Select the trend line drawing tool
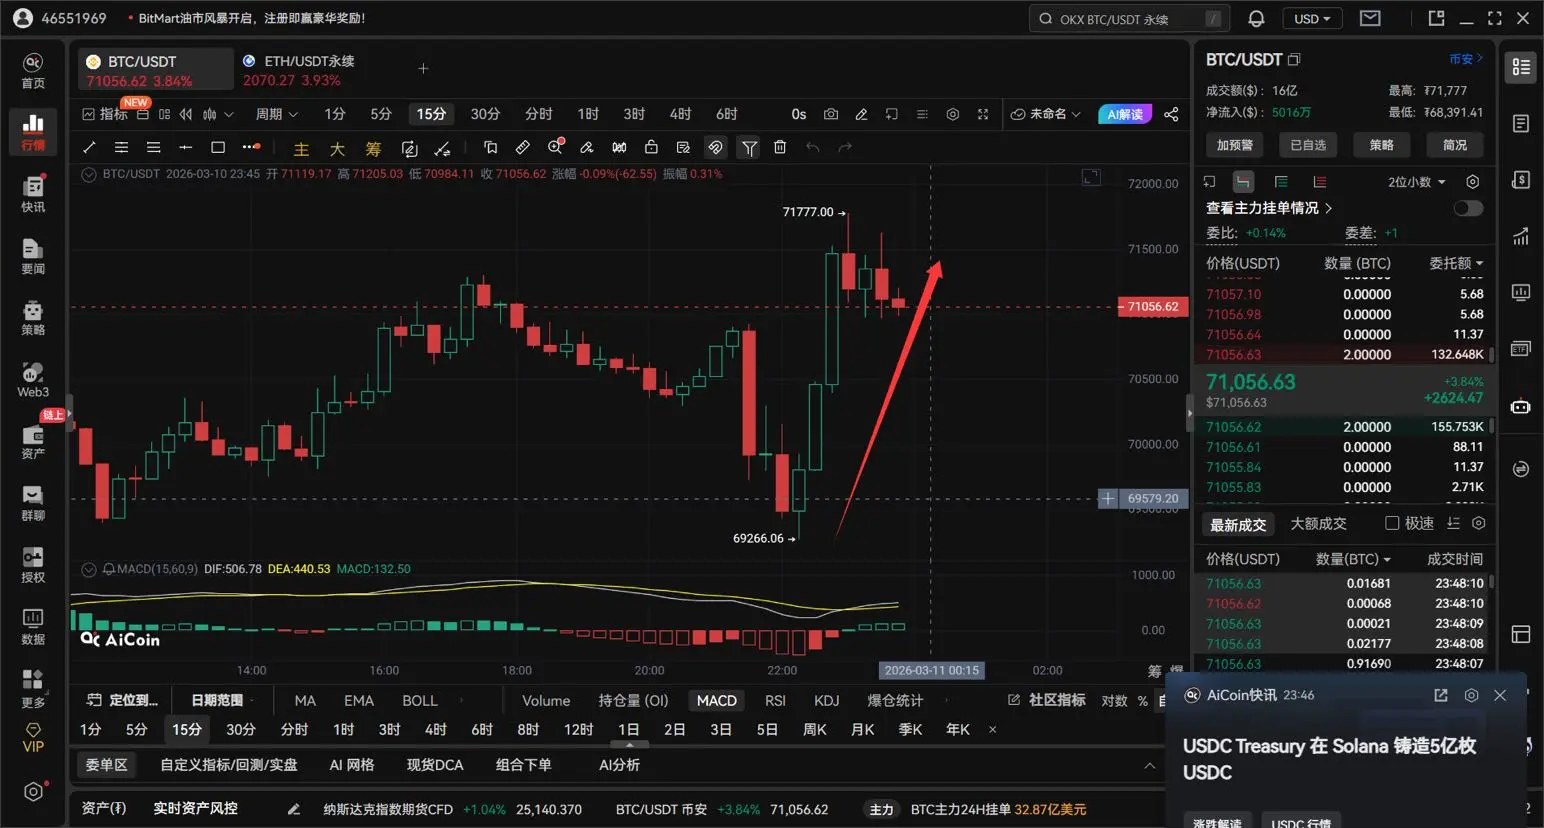The image size is (1544, 828). pos(89,147)
